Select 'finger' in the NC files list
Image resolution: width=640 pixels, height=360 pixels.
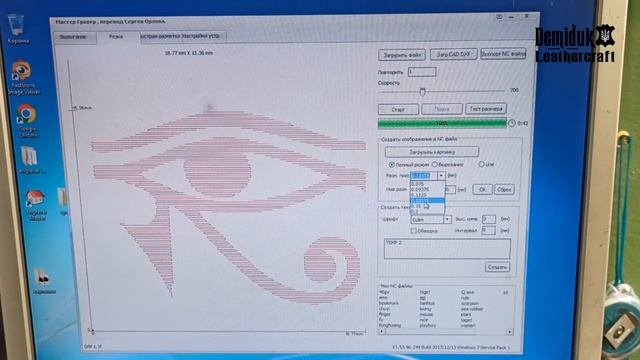[385, 314]
